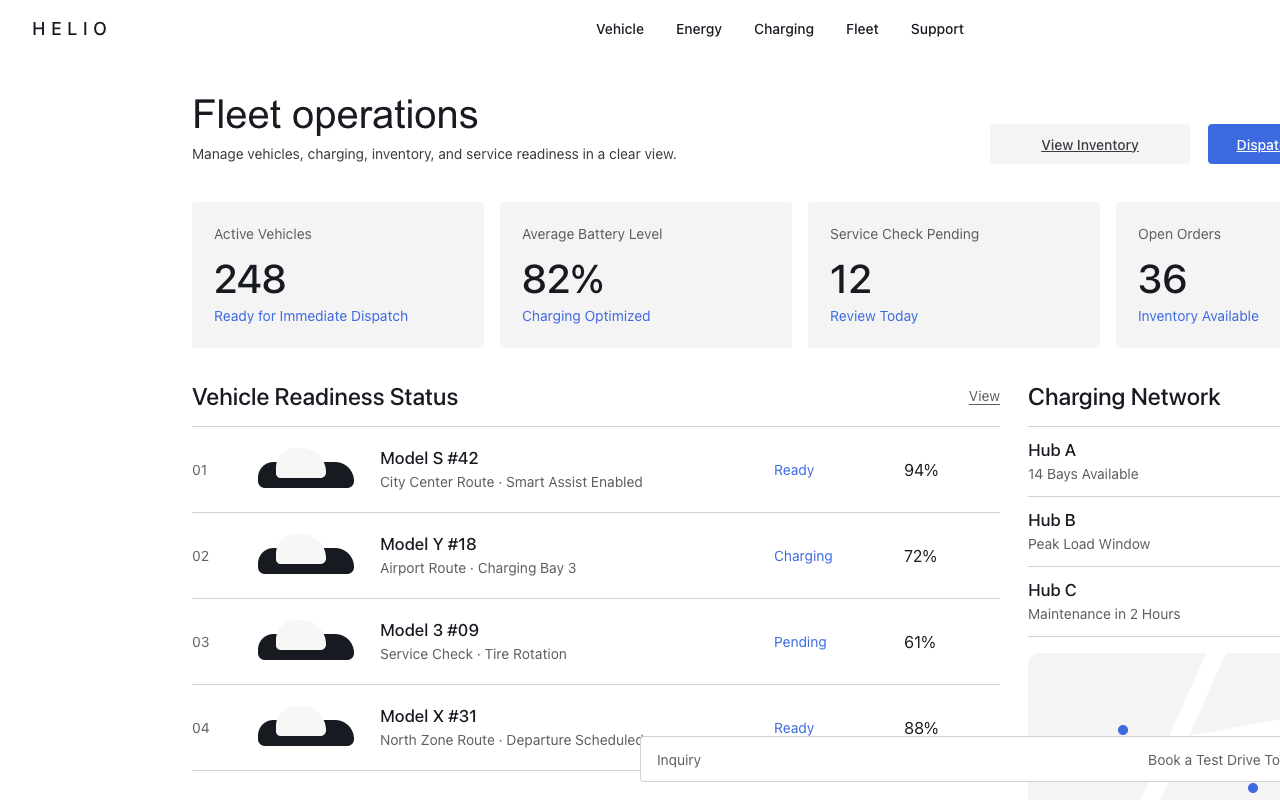
Task: Click the Service Check Pending count 12
Action: pyautogui.click(x=851, y=279)
